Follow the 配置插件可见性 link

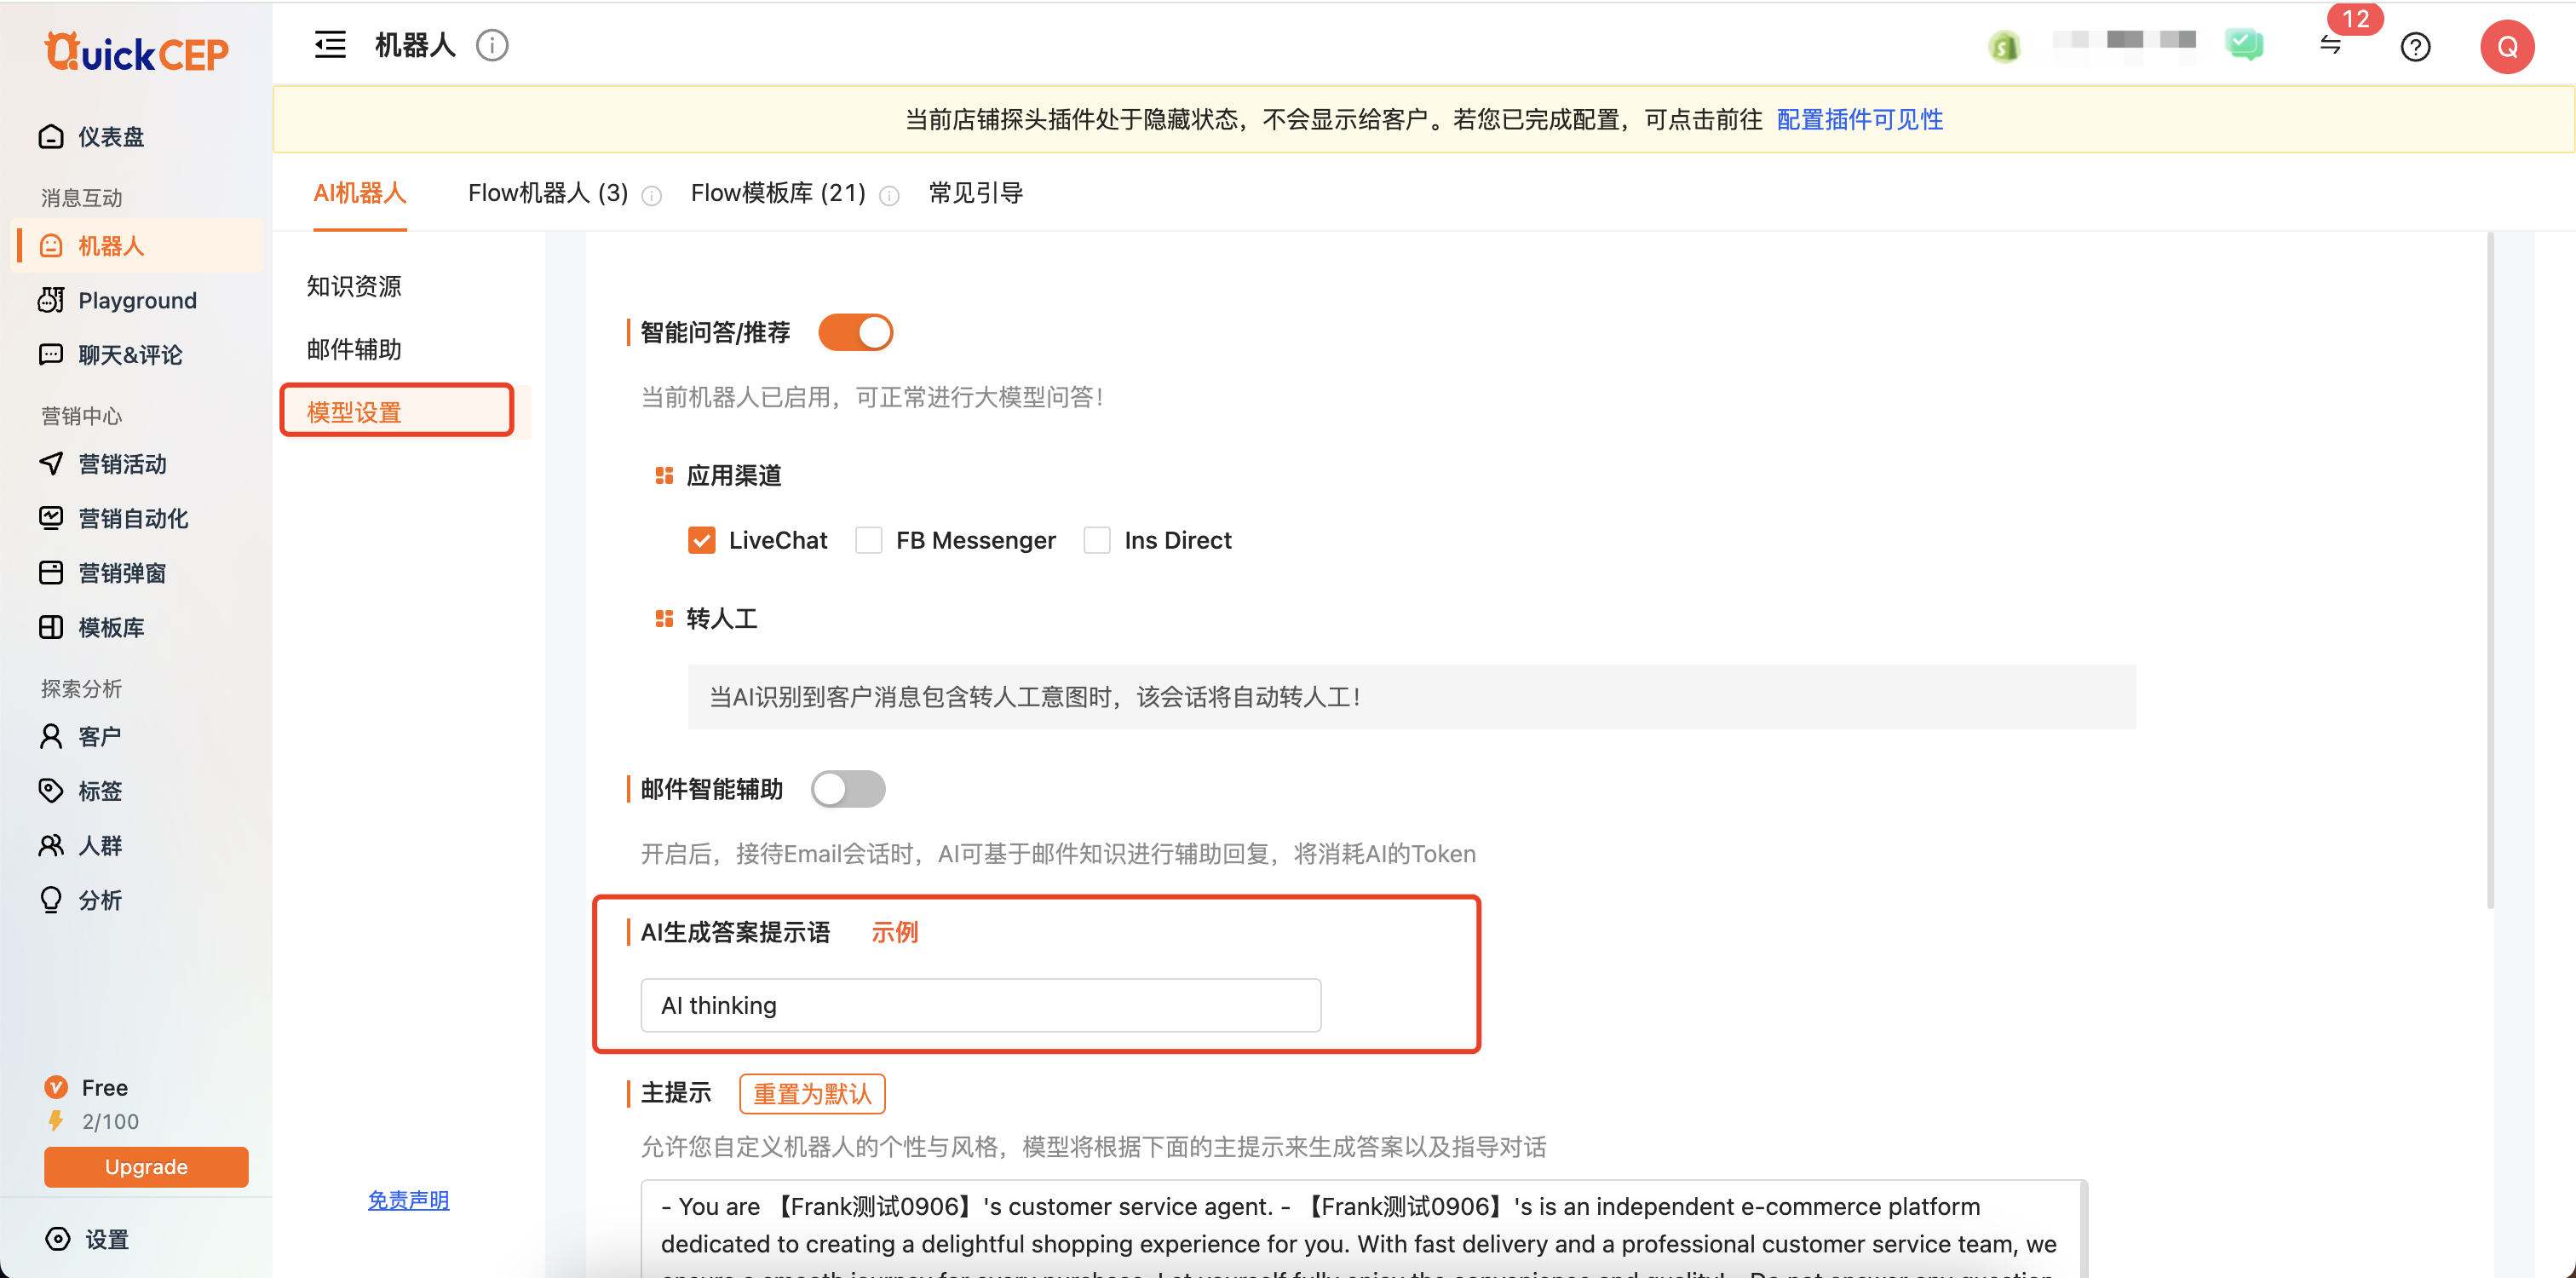(1859, 120)
